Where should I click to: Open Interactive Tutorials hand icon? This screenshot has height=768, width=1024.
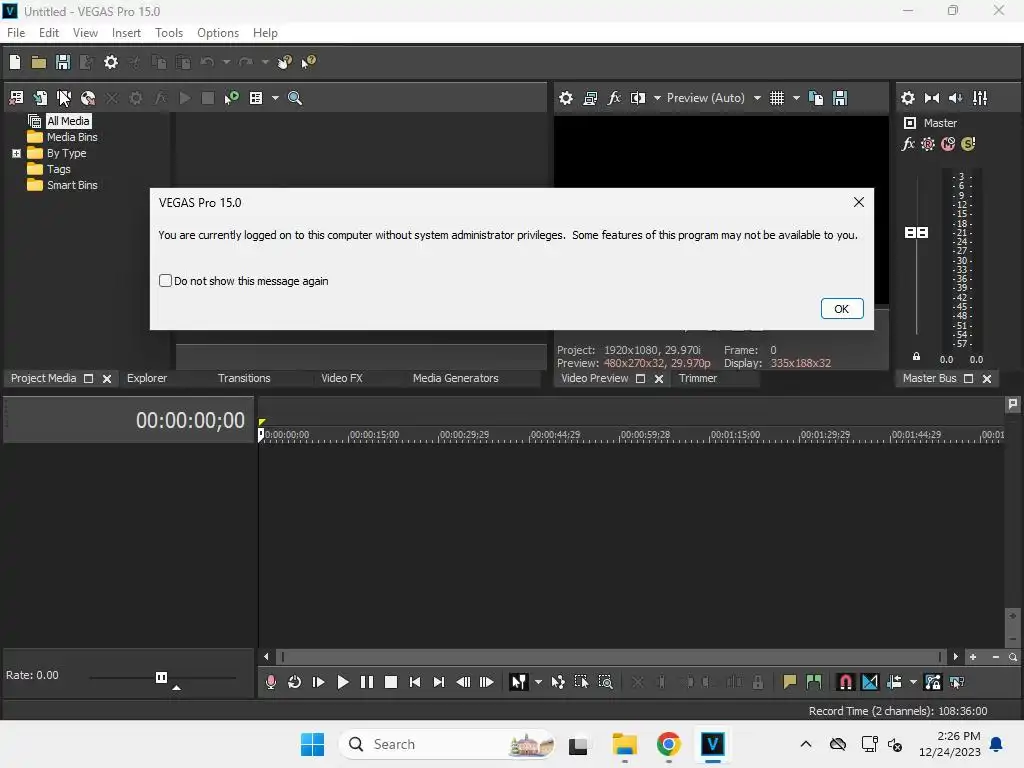pos(284,62)
